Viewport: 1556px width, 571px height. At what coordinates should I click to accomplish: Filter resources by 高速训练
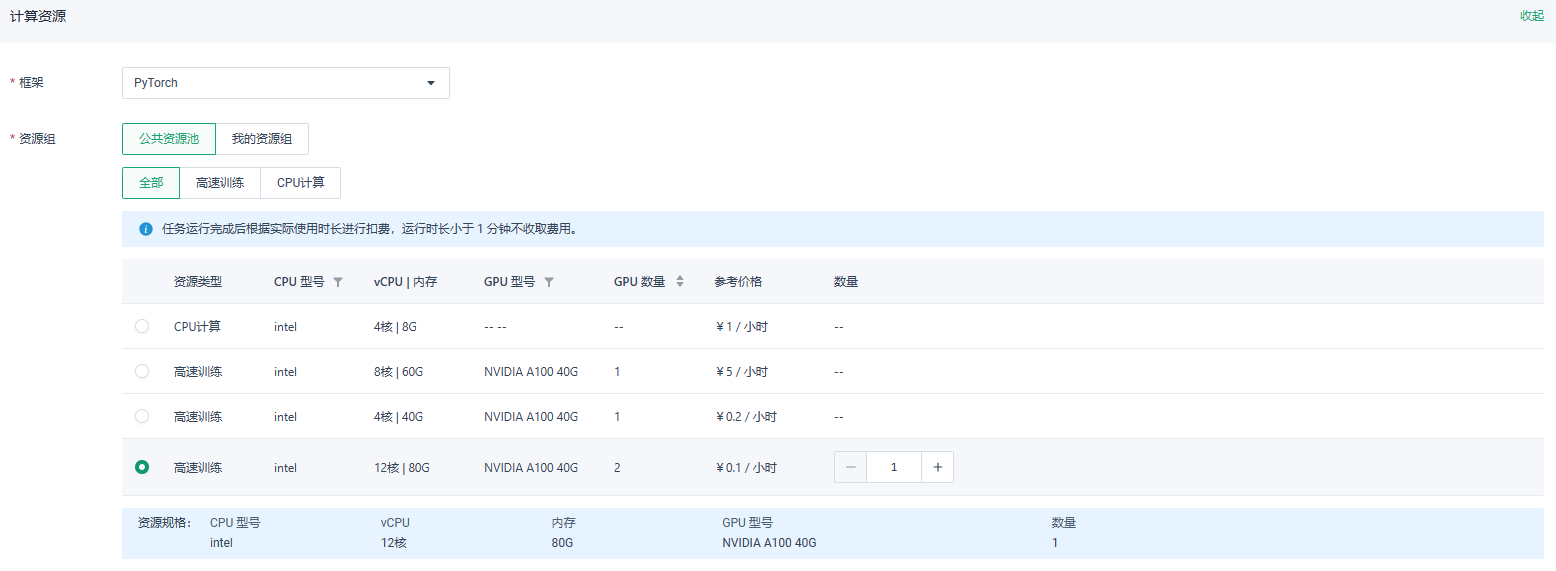(x=220, y=183)
